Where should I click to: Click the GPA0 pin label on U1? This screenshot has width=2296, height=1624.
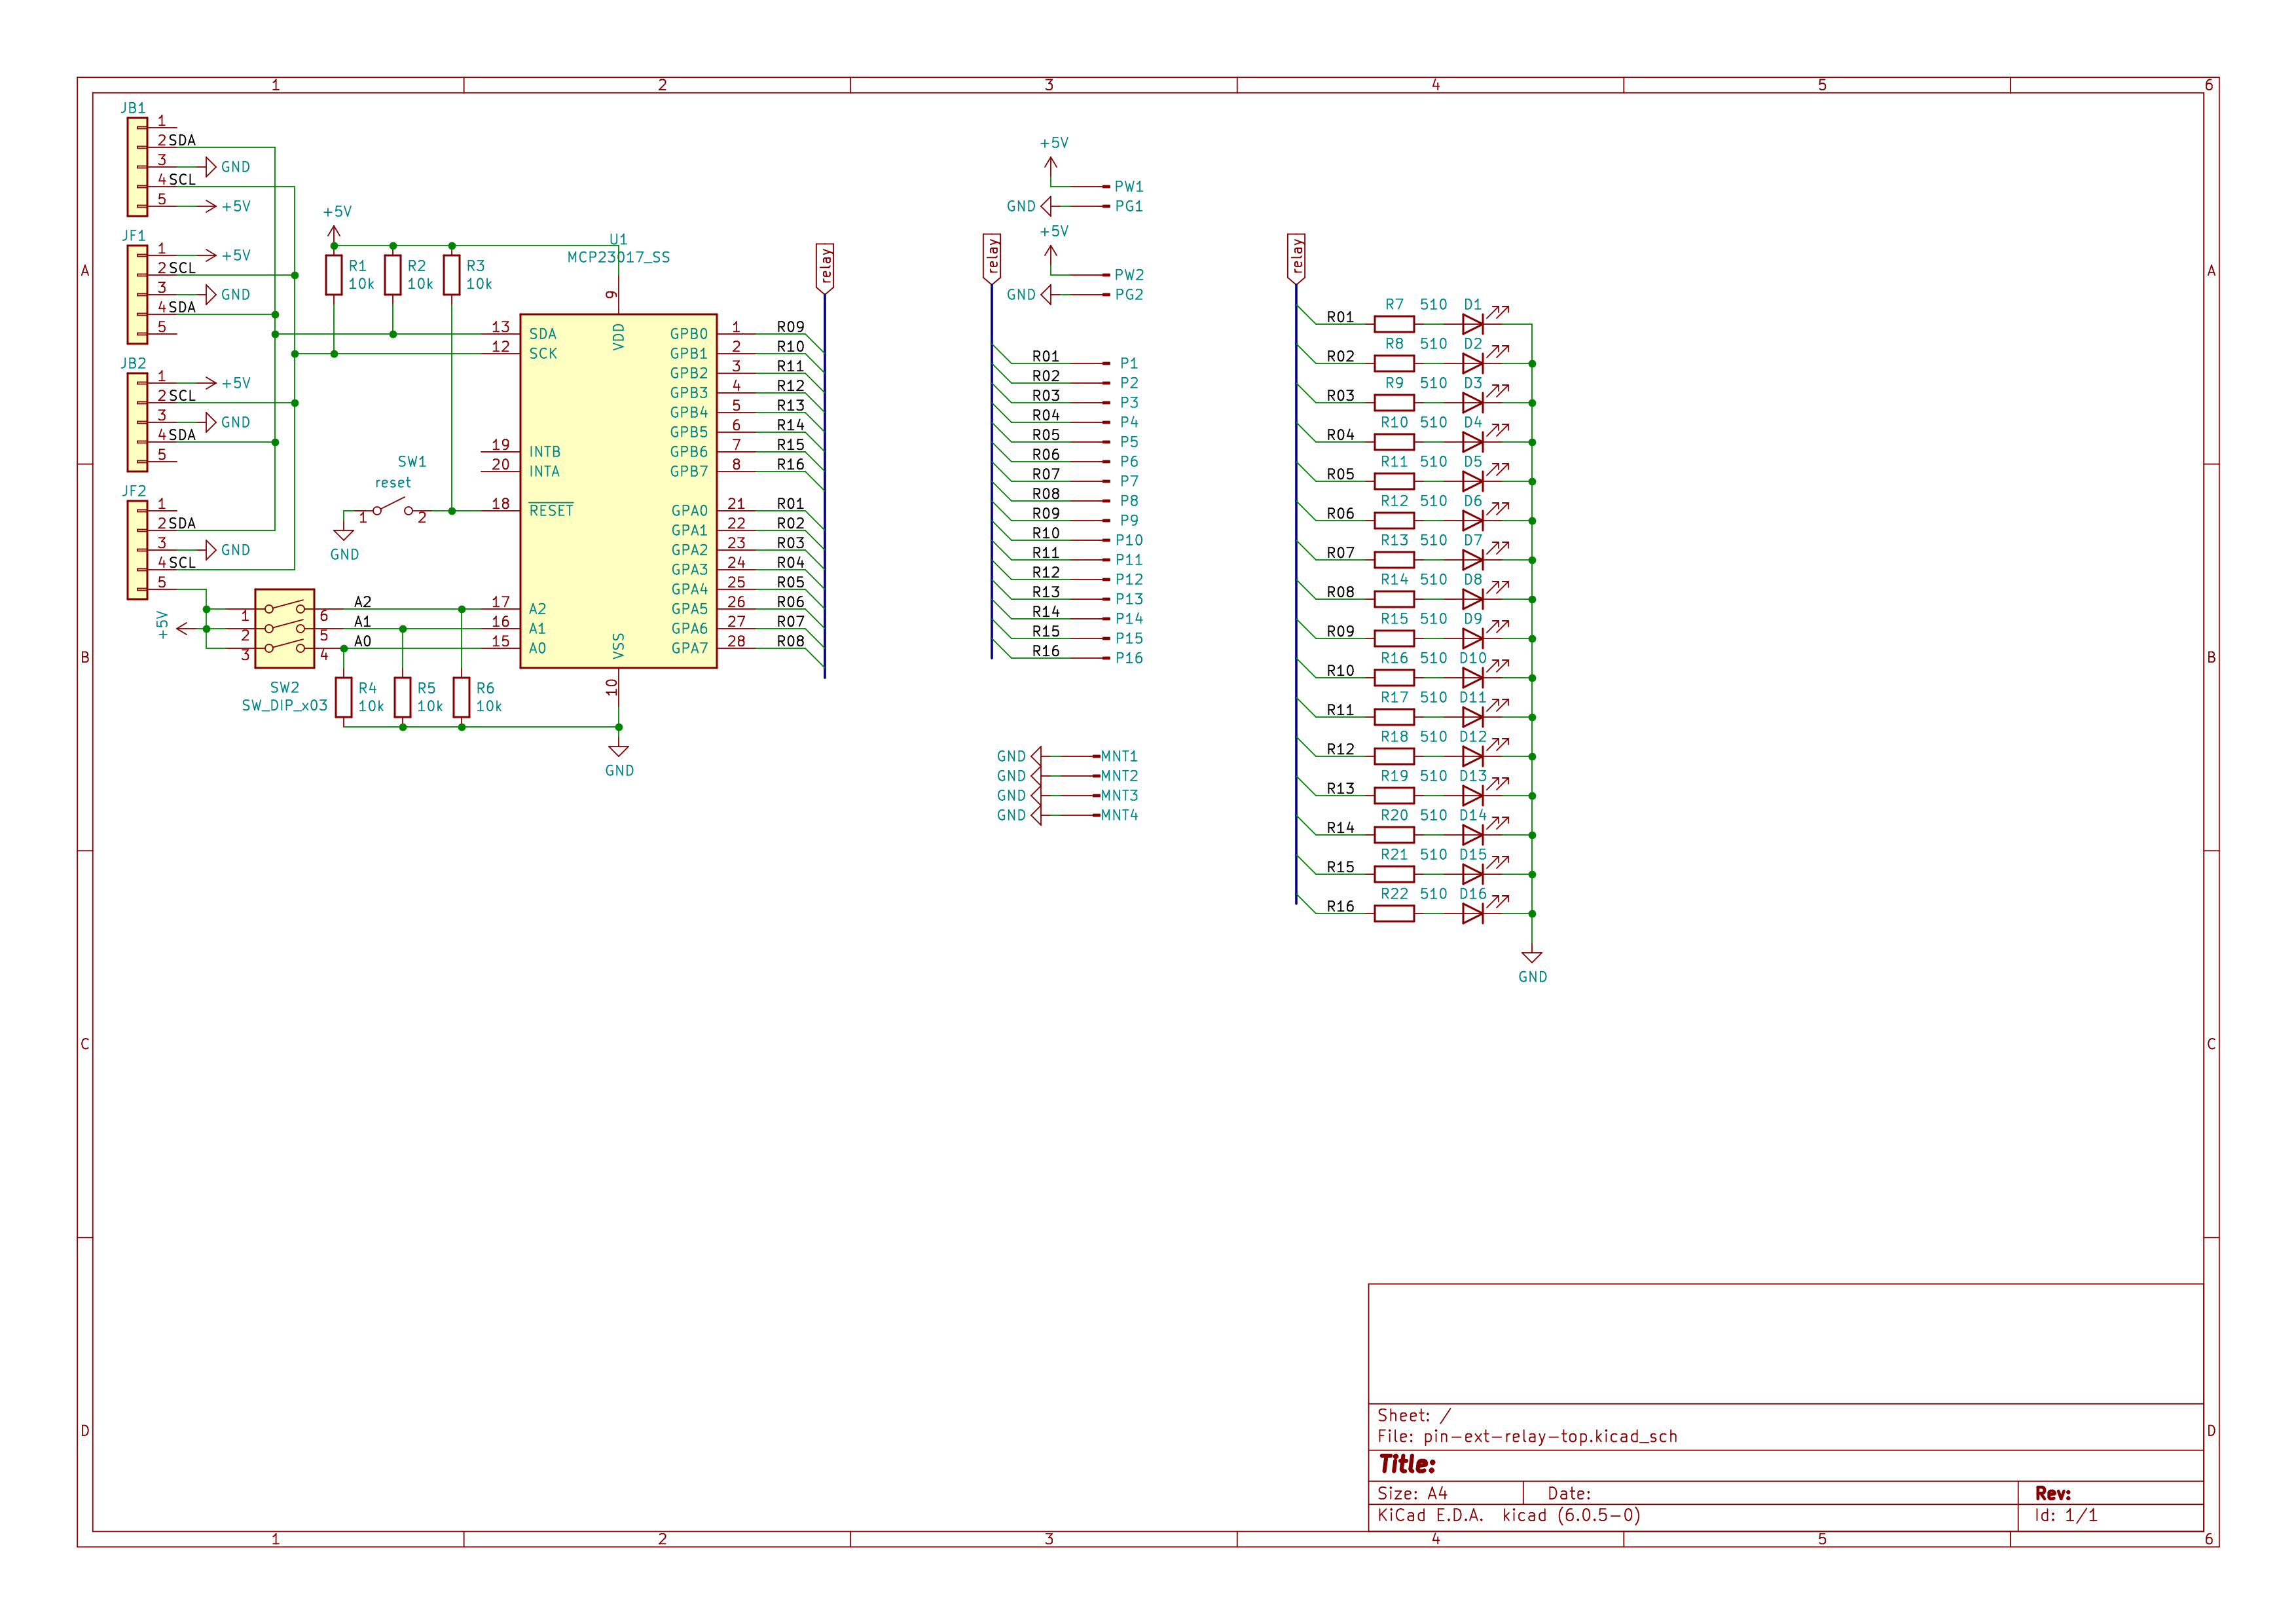point(689,511)
